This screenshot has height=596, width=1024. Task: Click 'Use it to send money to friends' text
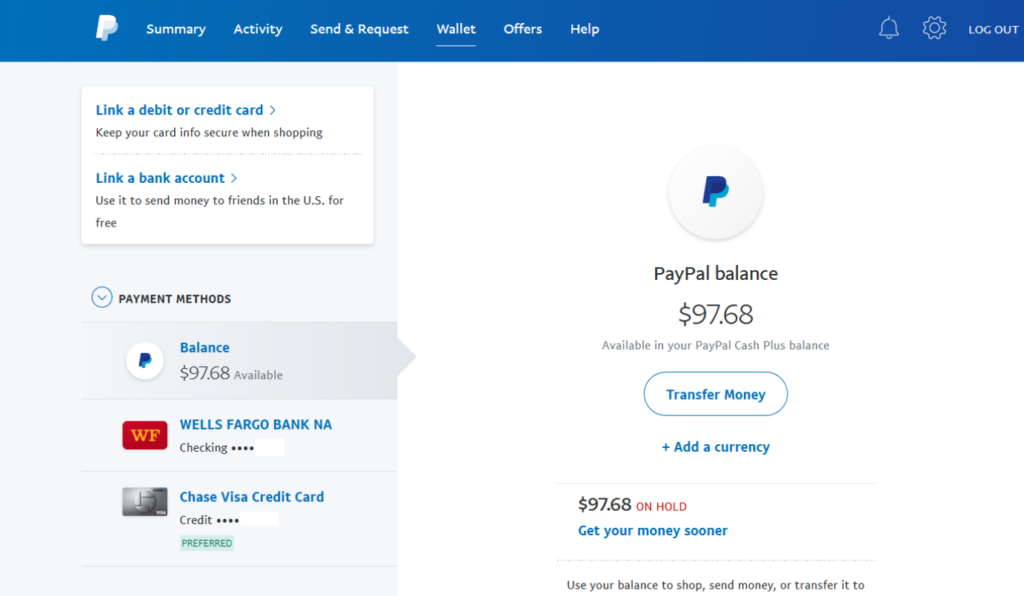pyautogui.click(x=219, y=212)
